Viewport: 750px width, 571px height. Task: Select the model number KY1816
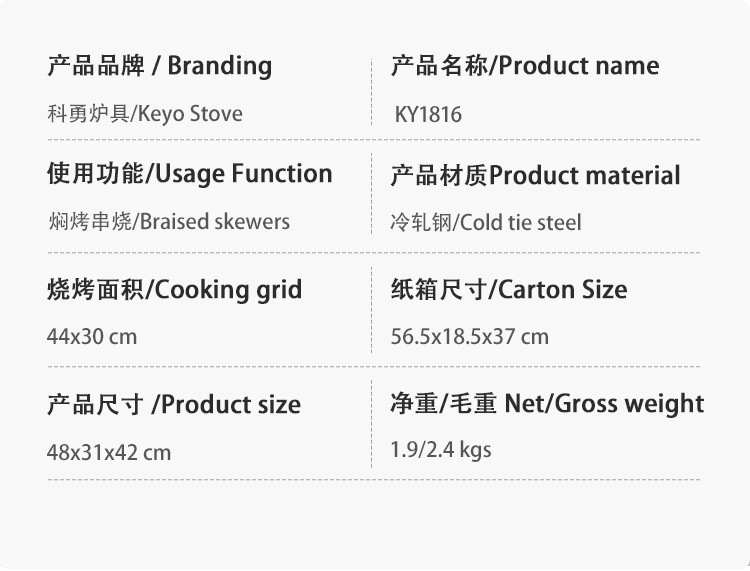coord(429,115)
